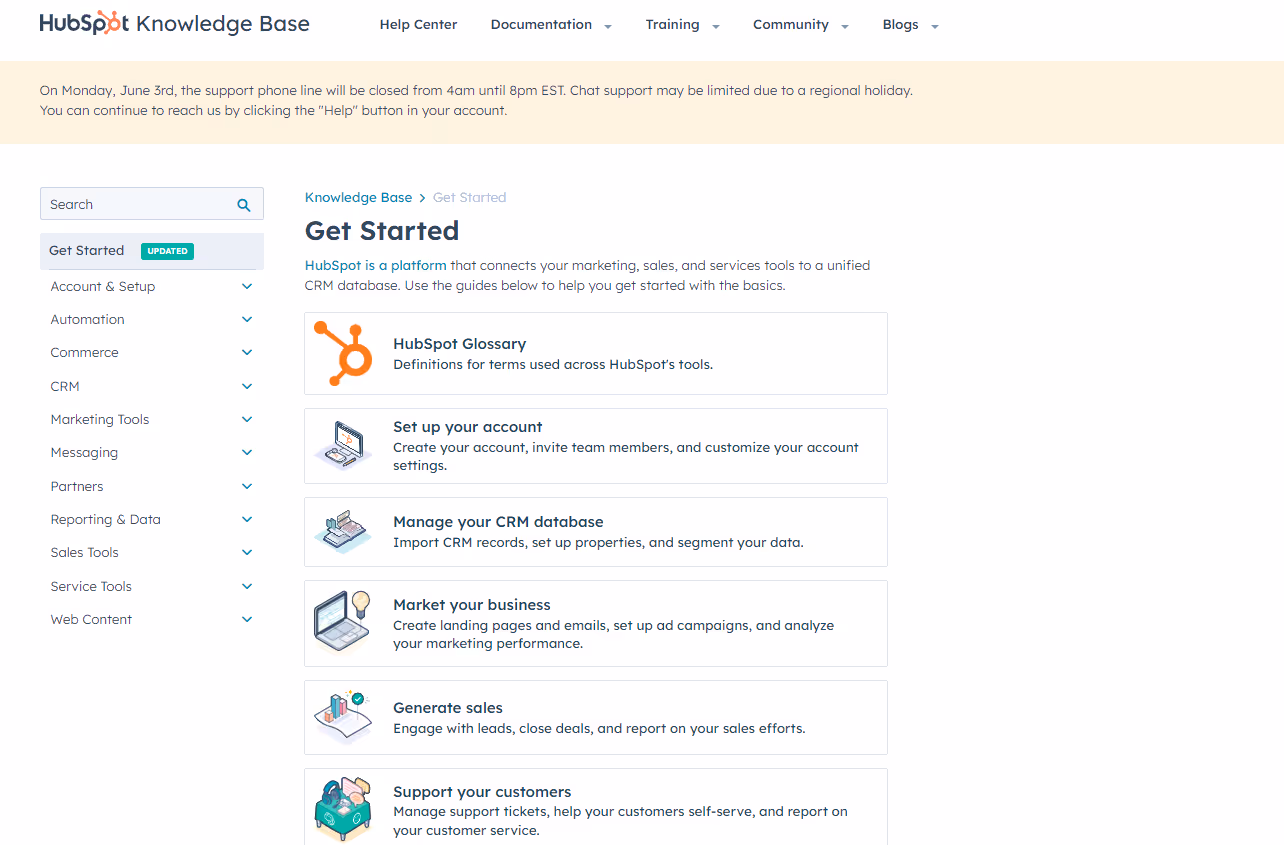
Task: Open the Documentation dropdown menu
Action: point(551,25)
